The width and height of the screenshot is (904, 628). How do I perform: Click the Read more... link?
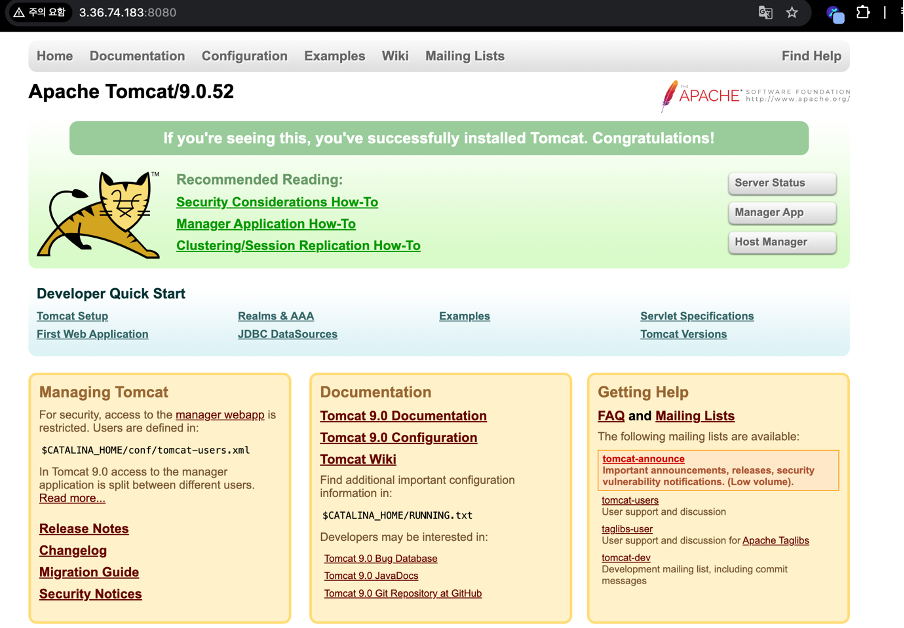(72, 498)
